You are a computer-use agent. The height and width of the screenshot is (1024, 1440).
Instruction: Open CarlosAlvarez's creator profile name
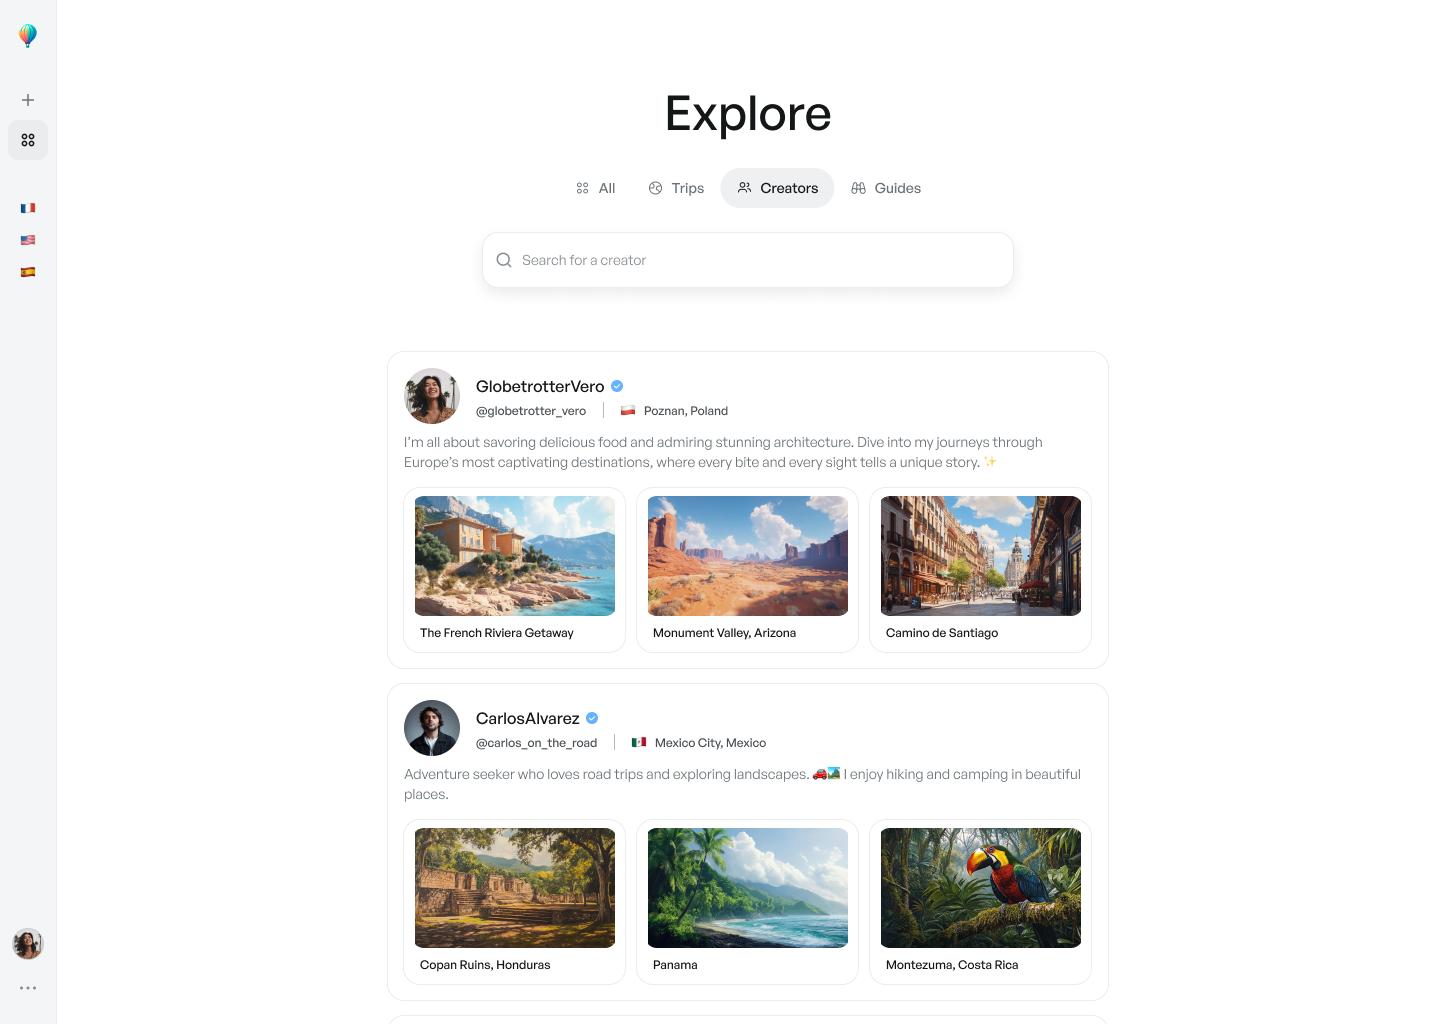528,718
